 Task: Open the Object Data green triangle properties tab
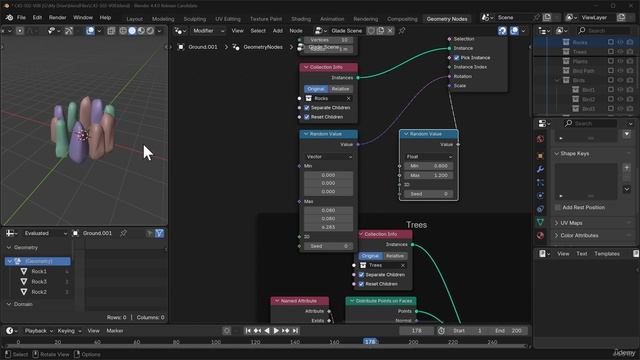tap(540, 222)
